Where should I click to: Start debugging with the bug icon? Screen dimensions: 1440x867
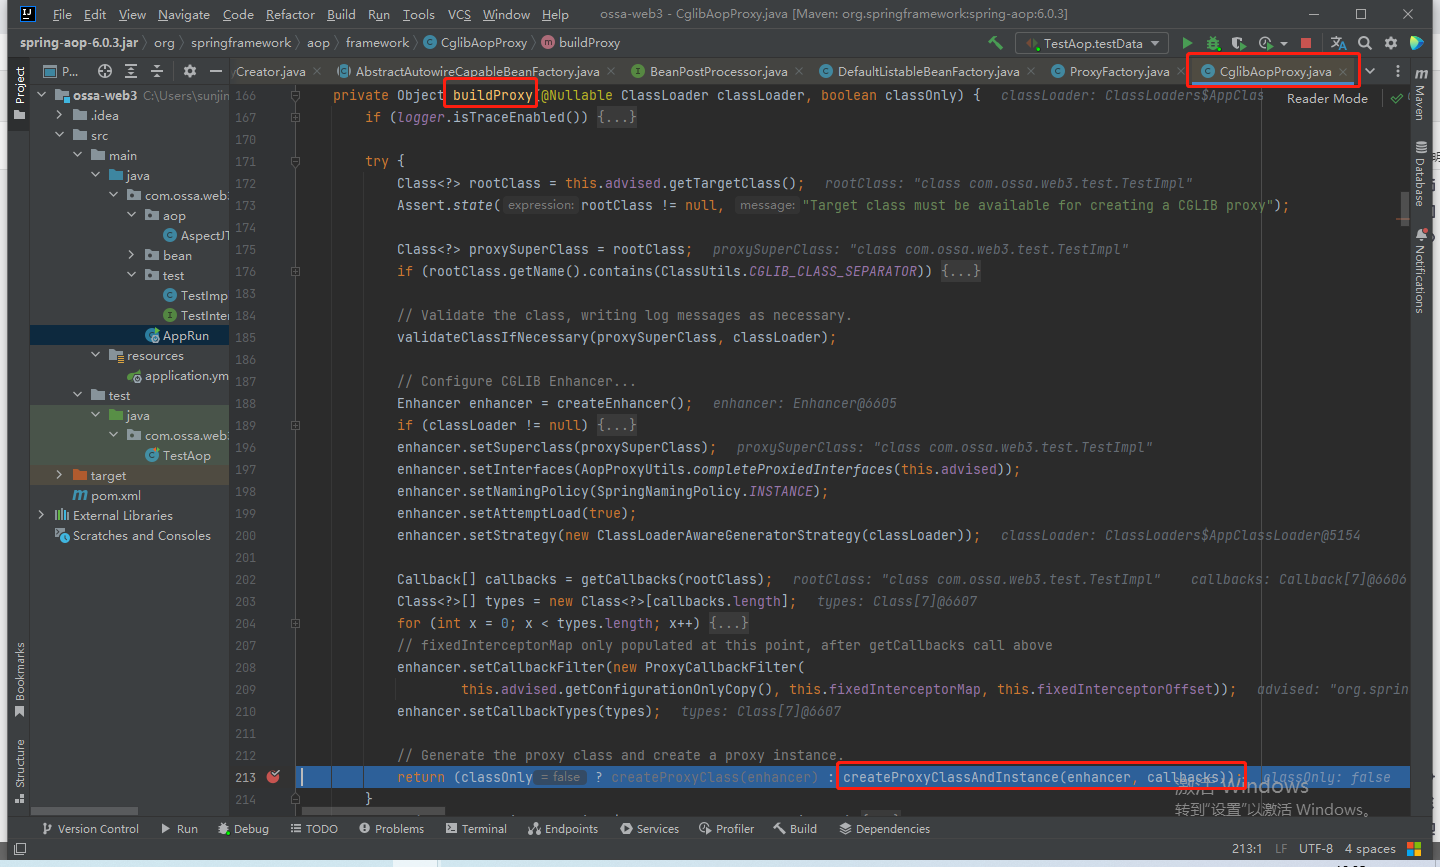coord(1213,43)
